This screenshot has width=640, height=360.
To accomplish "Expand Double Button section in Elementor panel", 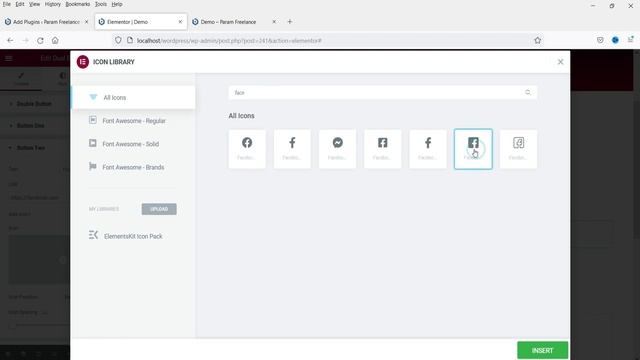I will click(35, 104).
